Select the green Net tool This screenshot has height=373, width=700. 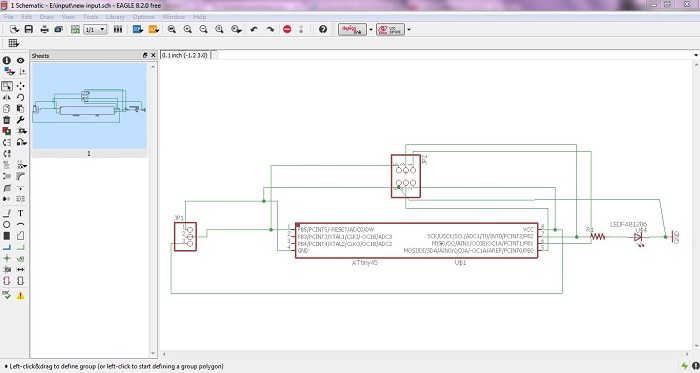[21, 247]
